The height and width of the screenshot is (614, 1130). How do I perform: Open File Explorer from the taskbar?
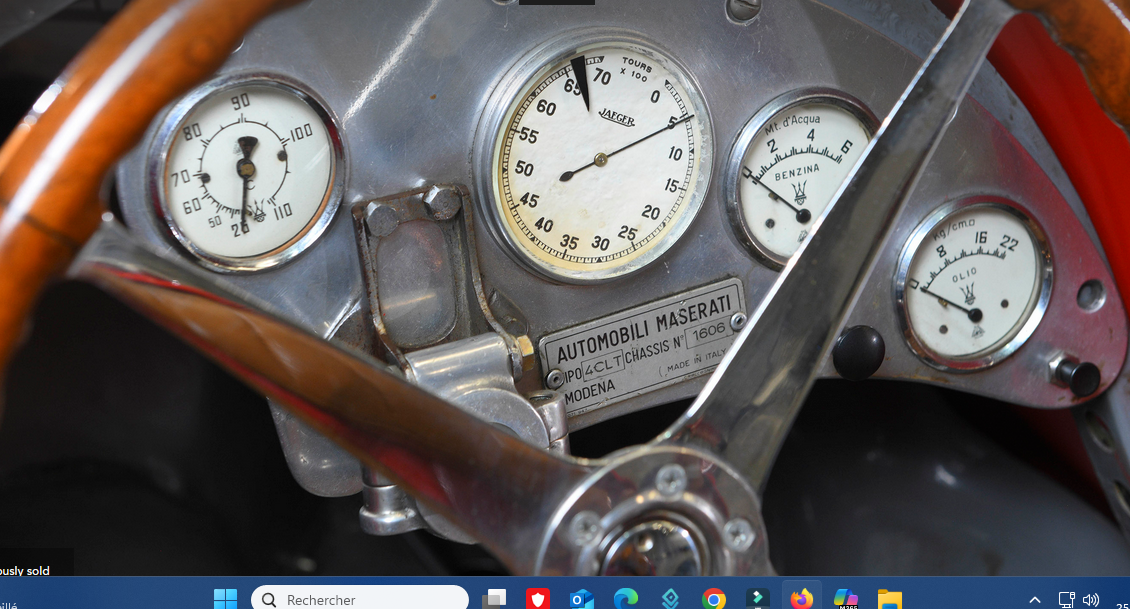[890, 599]
